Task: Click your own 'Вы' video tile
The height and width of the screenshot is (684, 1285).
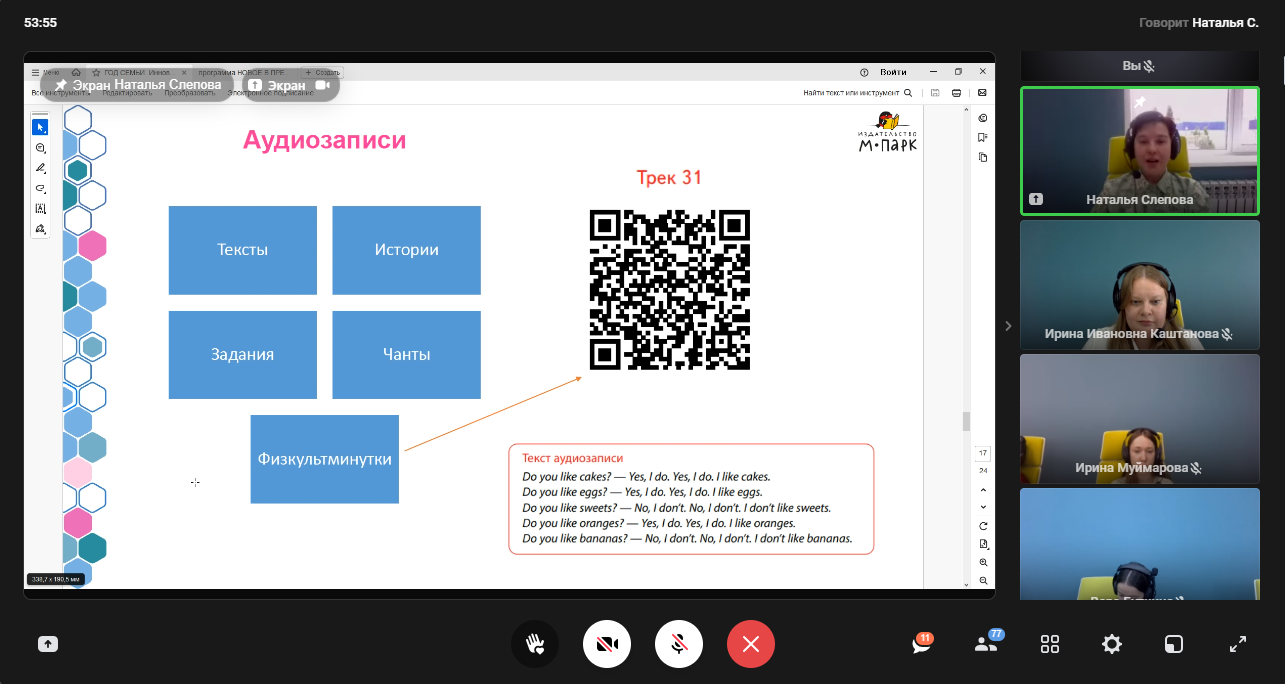Action: 1139,66
